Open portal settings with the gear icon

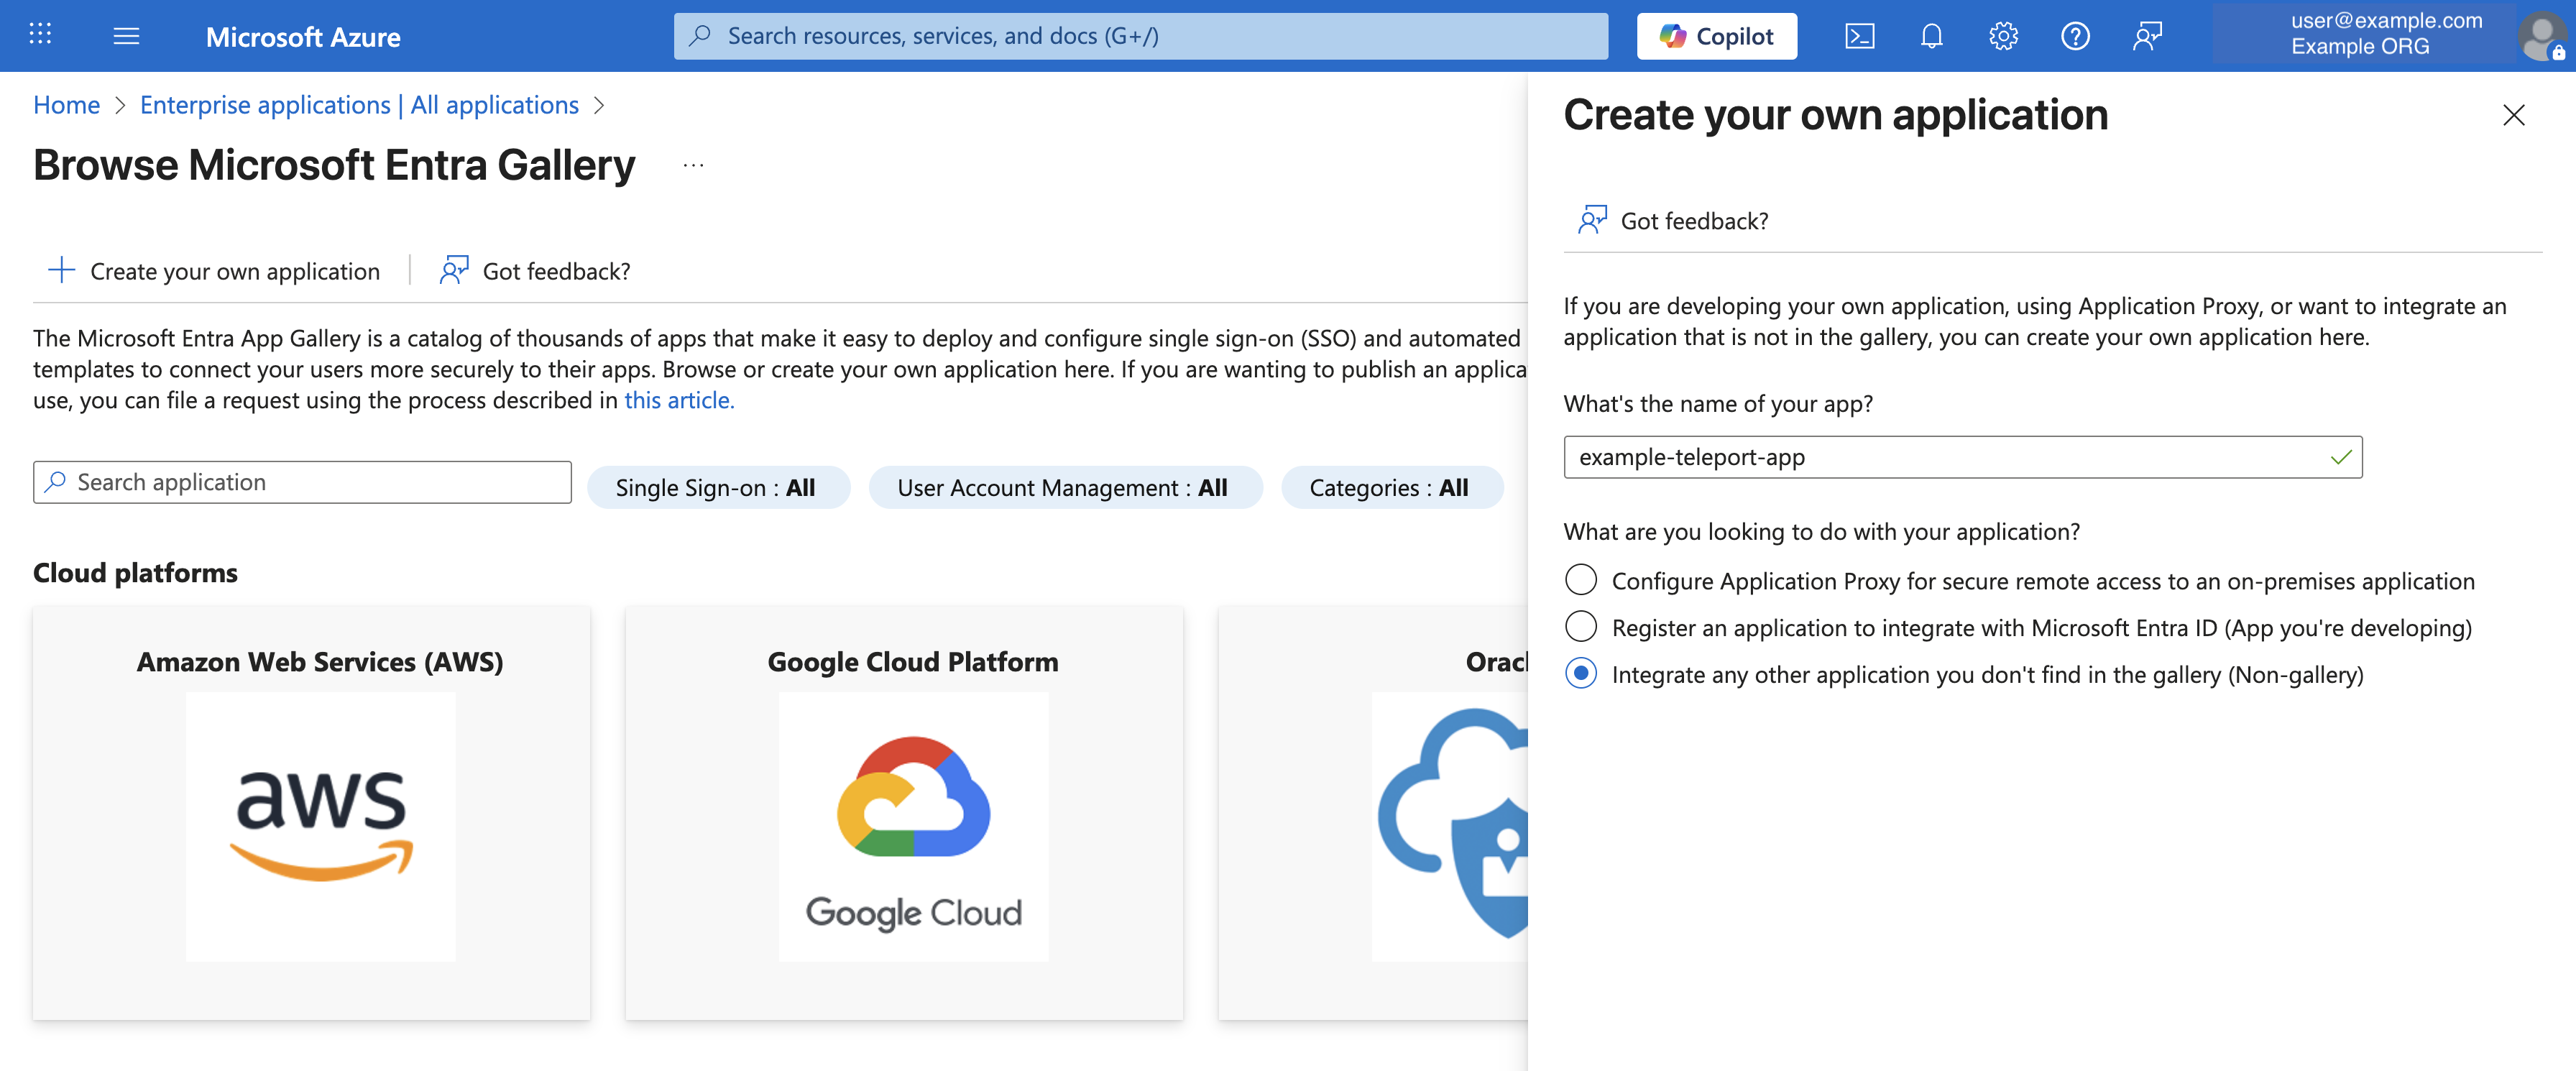(x=2003, y=36)
